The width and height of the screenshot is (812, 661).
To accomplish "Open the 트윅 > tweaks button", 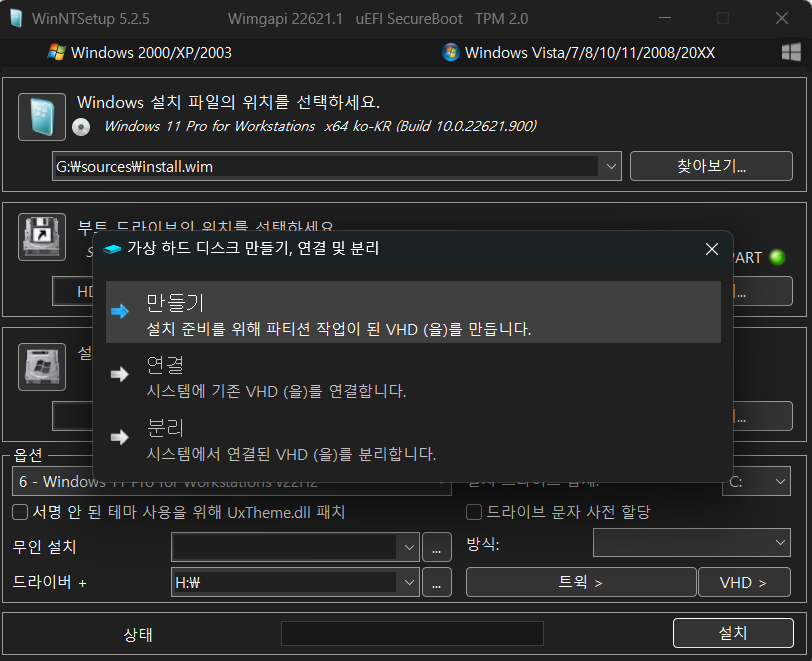I will pyautogui.click(x=581, y=582).
